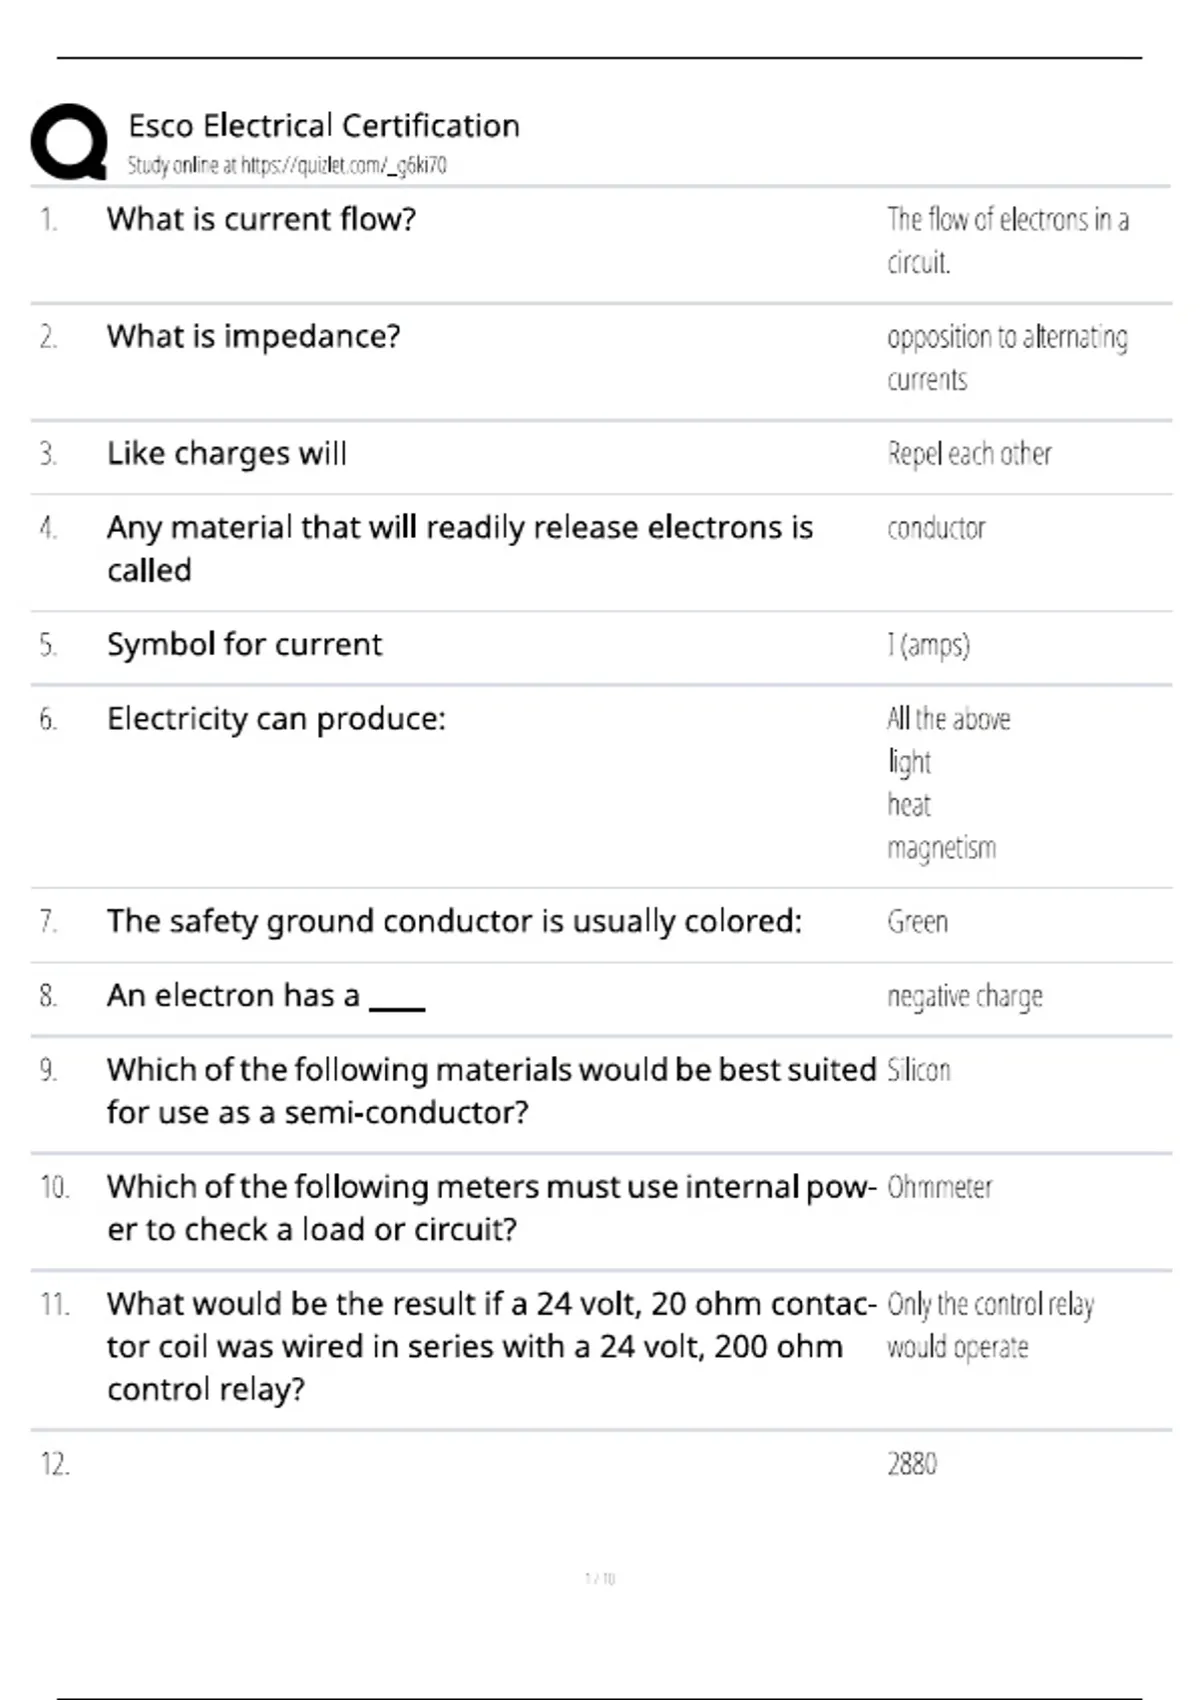Select question 'What is current flow?'

[x=261, y=219]
